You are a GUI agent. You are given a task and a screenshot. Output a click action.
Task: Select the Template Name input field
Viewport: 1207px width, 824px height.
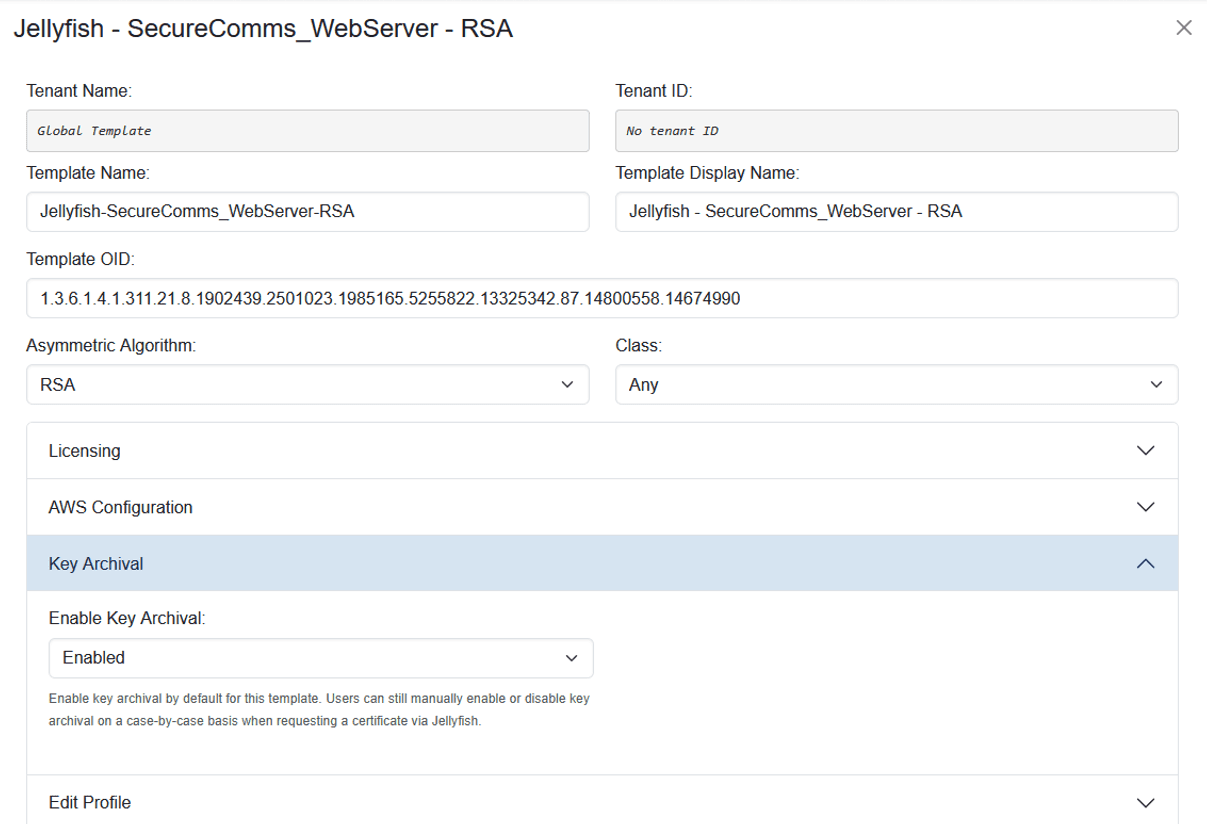(307, 211)
